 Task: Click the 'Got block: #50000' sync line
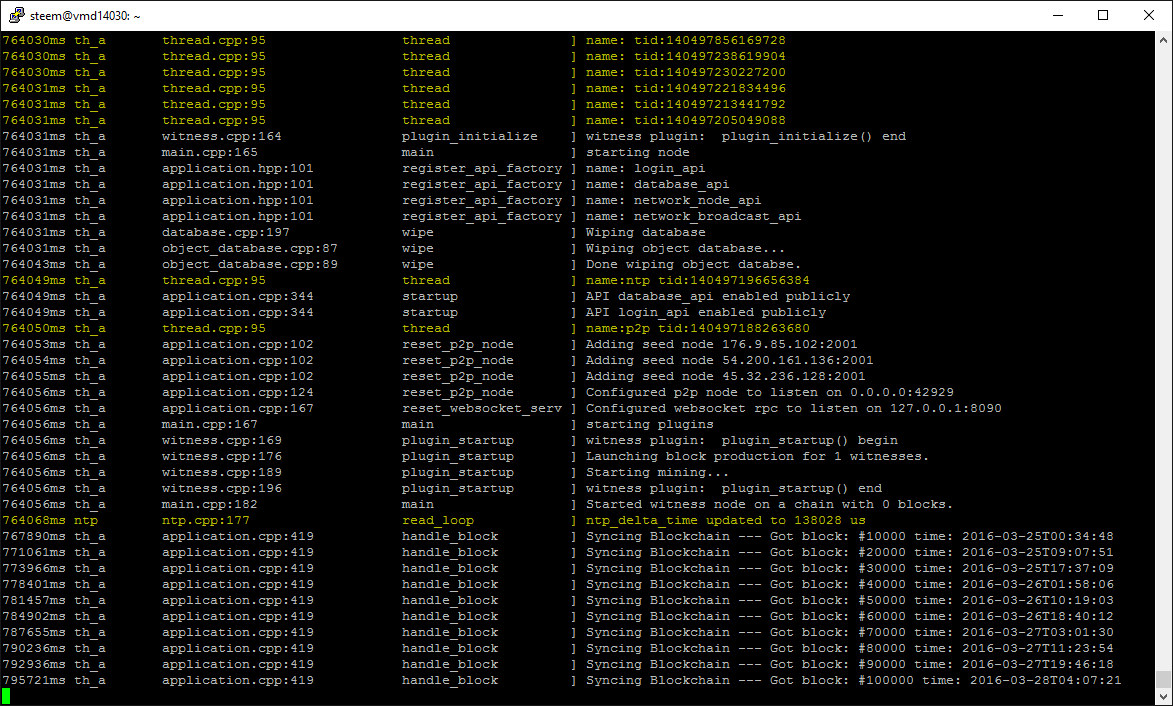pyautogui.click(x=850, y=601)
